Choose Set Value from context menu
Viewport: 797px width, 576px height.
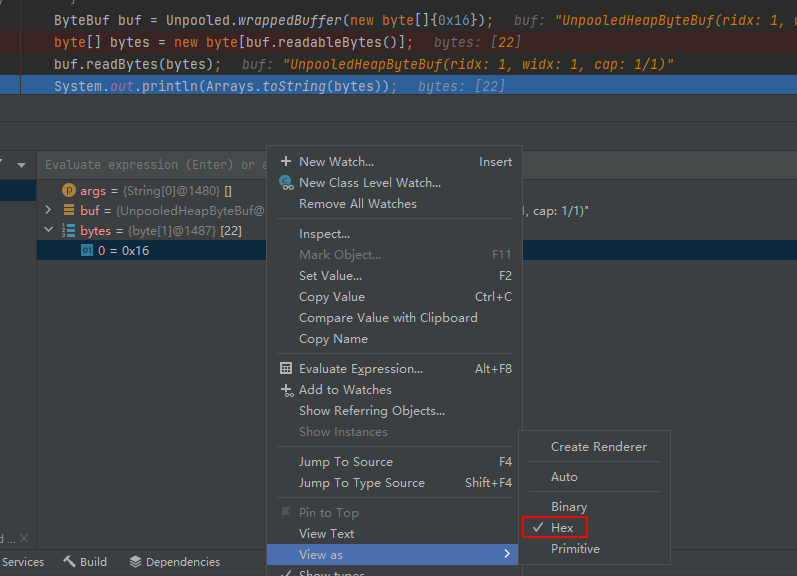pos(330,275)
